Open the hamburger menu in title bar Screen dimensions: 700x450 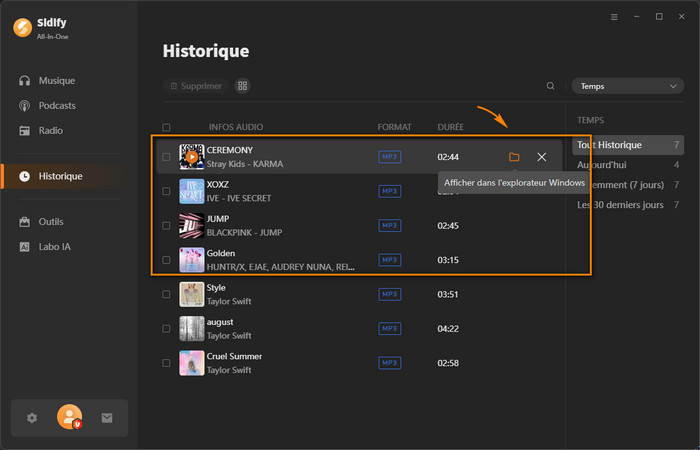[614, 17]
